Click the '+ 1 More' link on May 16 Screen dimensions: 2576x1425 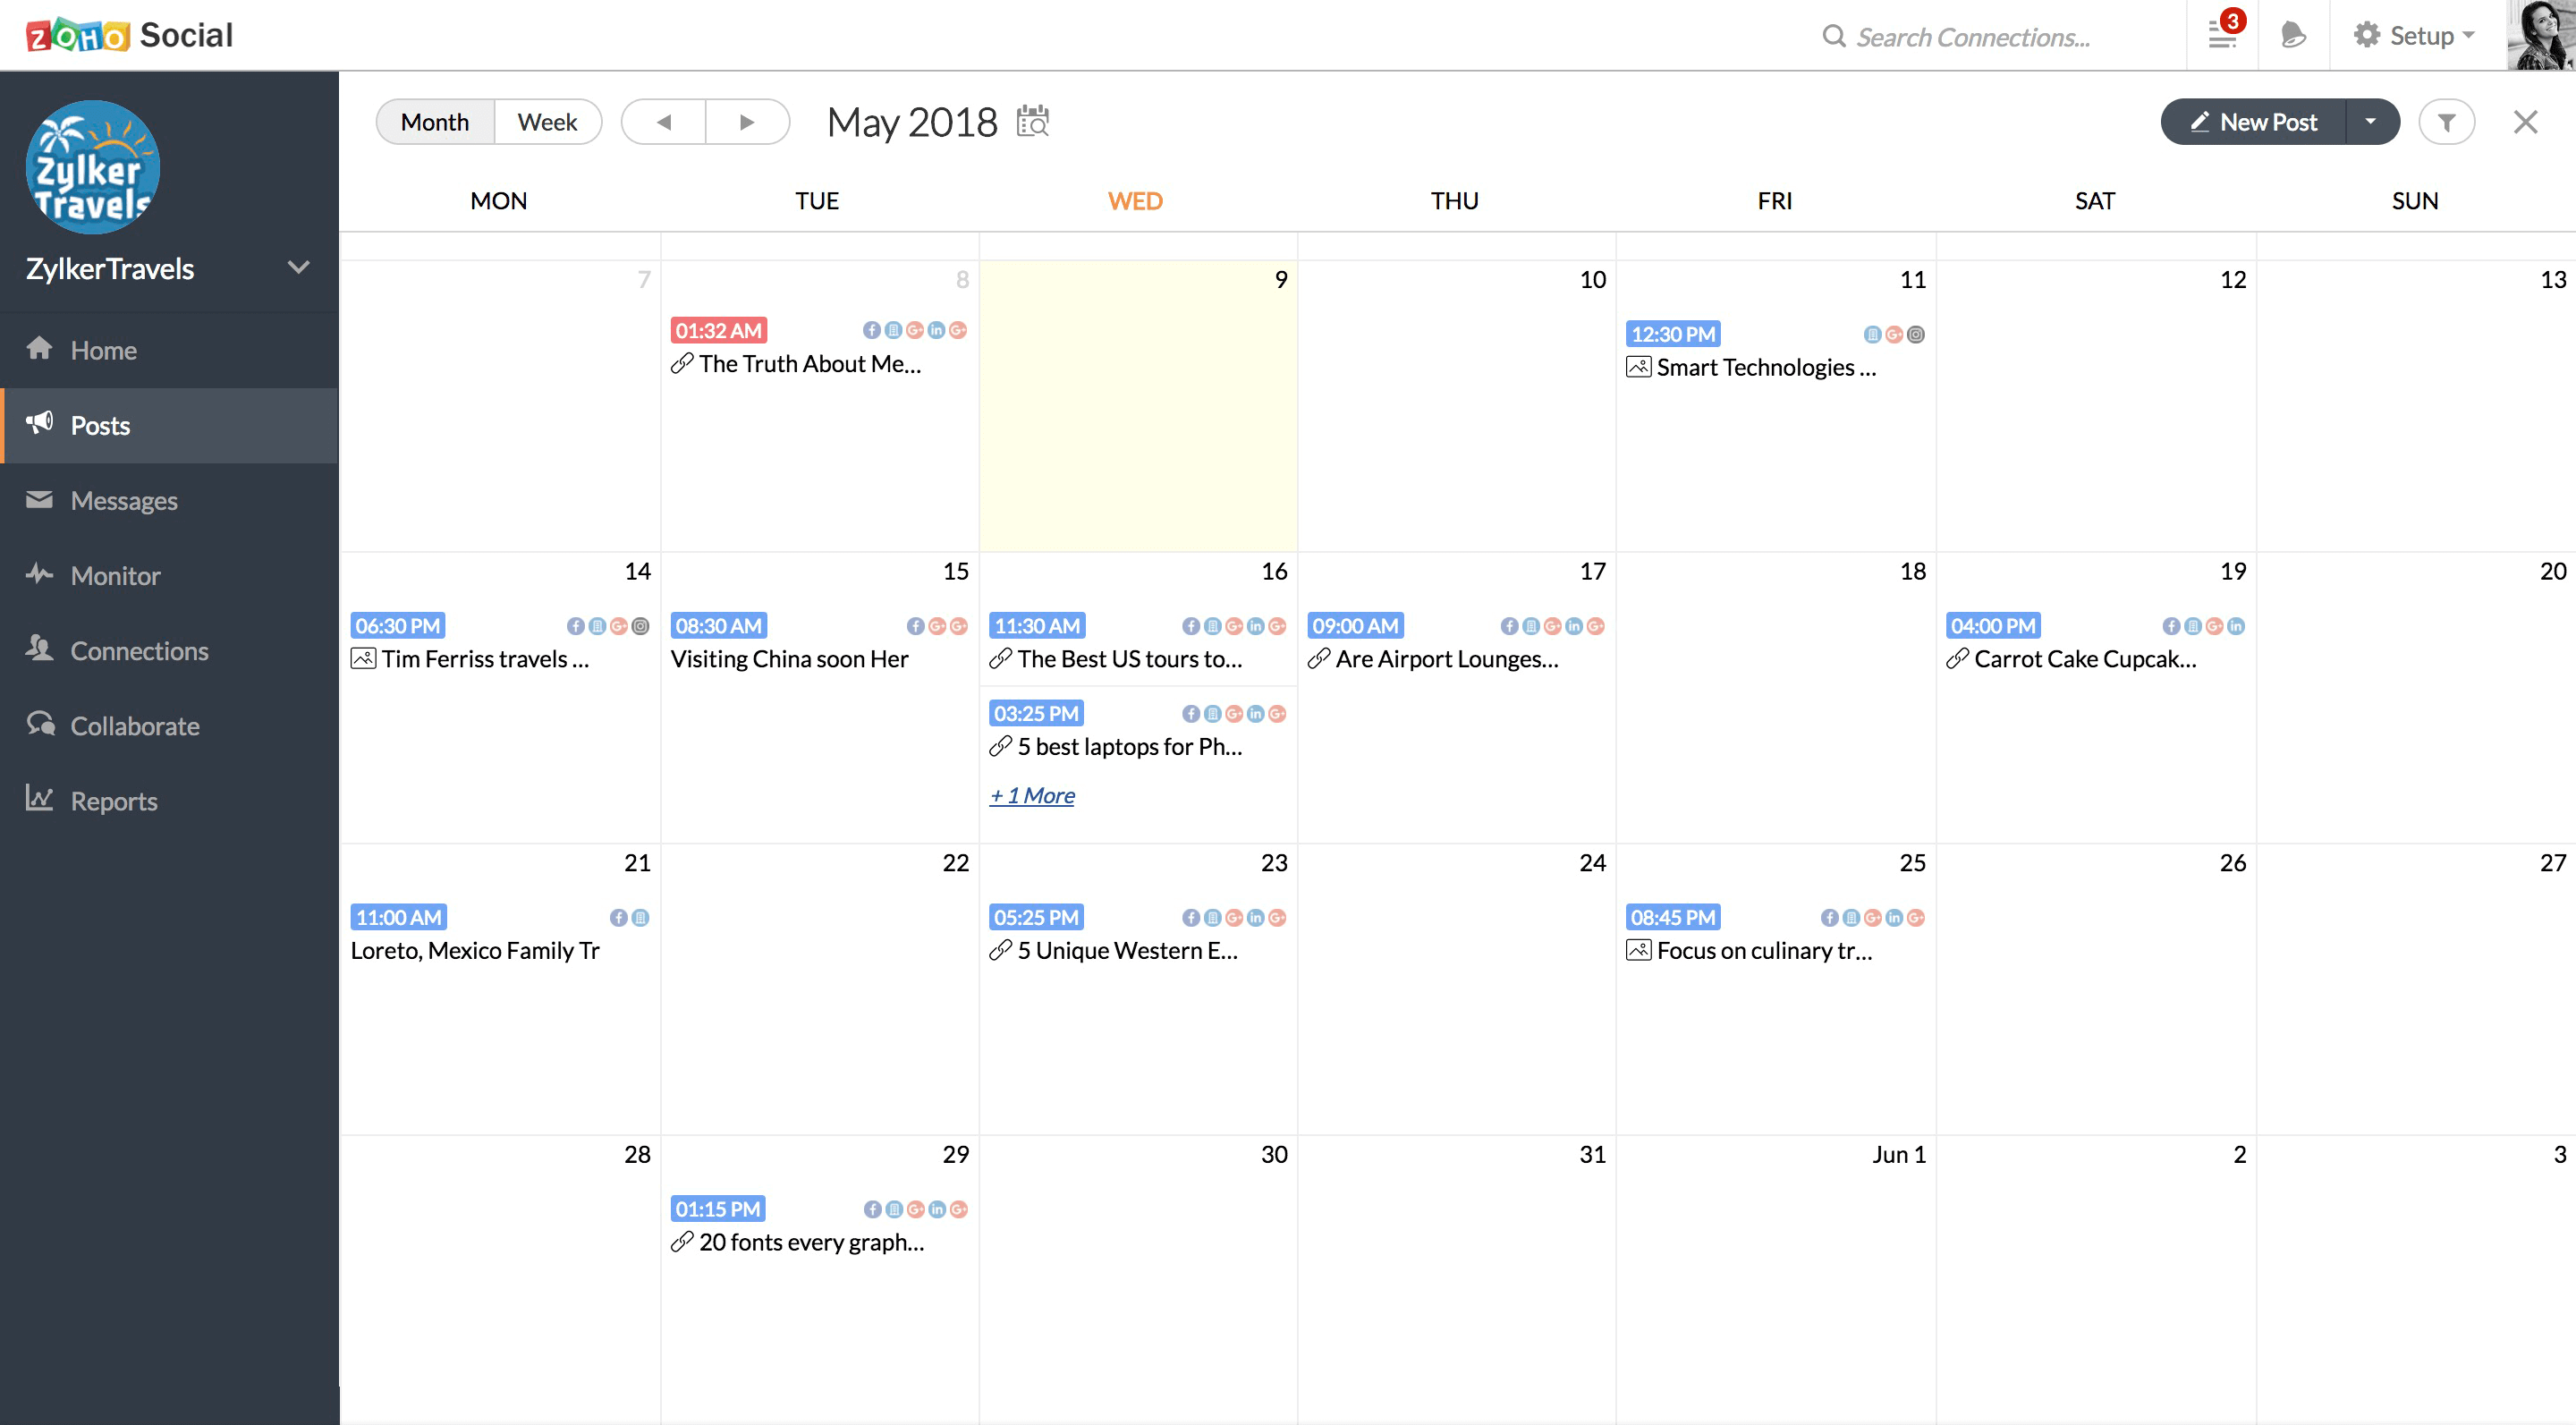(x=1032, y=796)
